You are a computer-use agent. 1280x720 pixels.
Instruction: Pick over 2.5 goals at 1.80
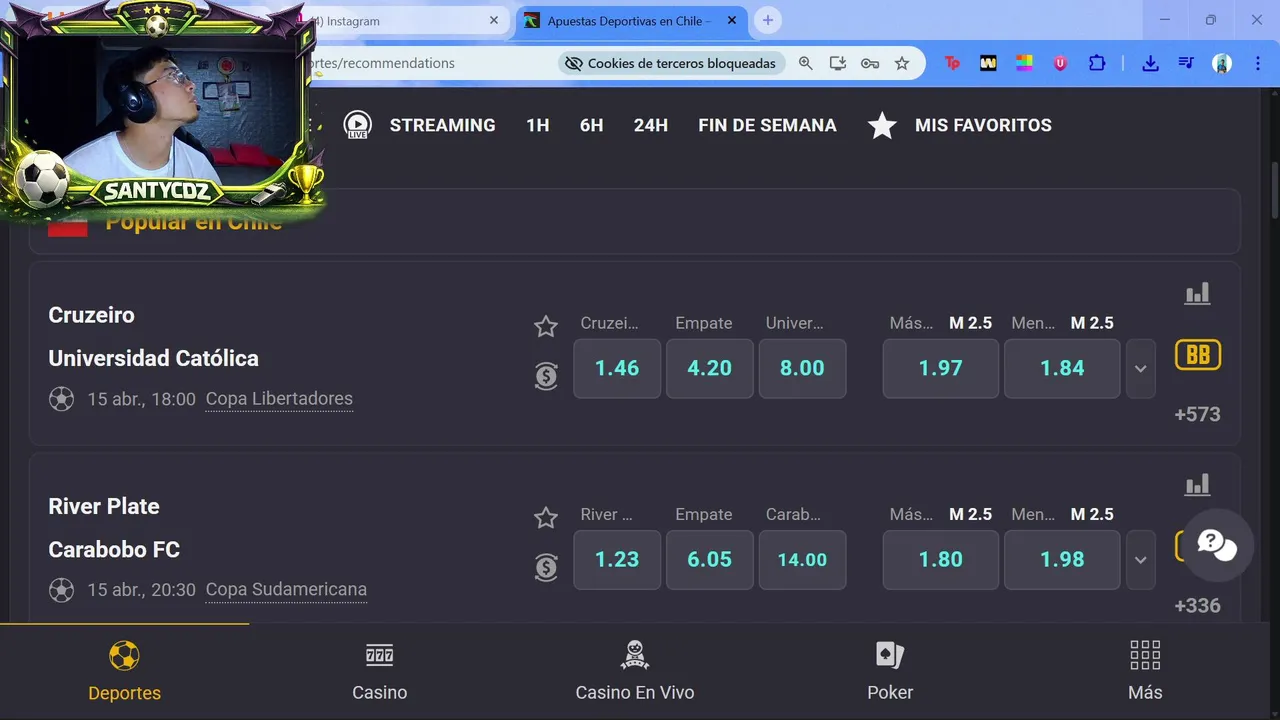(941, 559)
